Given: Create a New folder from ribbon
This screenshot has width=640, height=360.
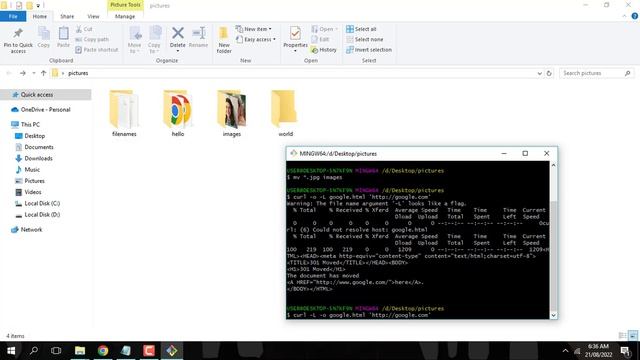Looking at the screenshot, I should (x=224, y=39).
